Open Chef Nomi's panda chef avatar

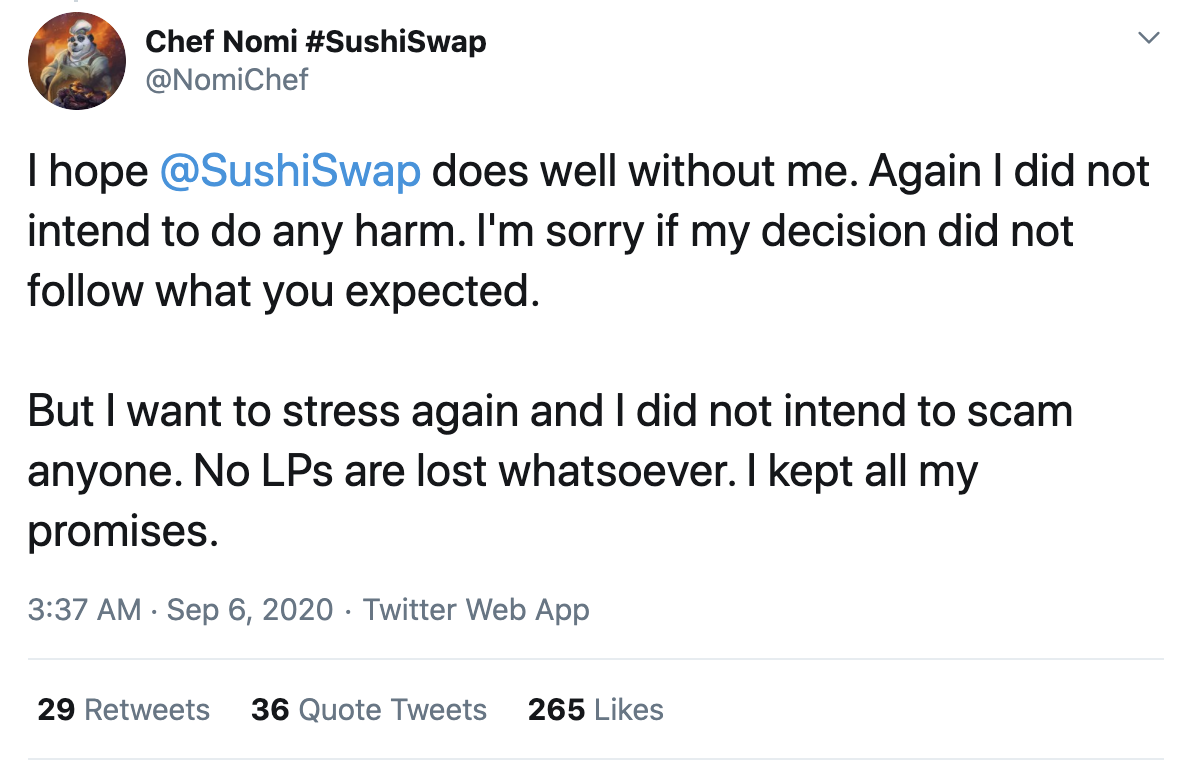point(76,60)
